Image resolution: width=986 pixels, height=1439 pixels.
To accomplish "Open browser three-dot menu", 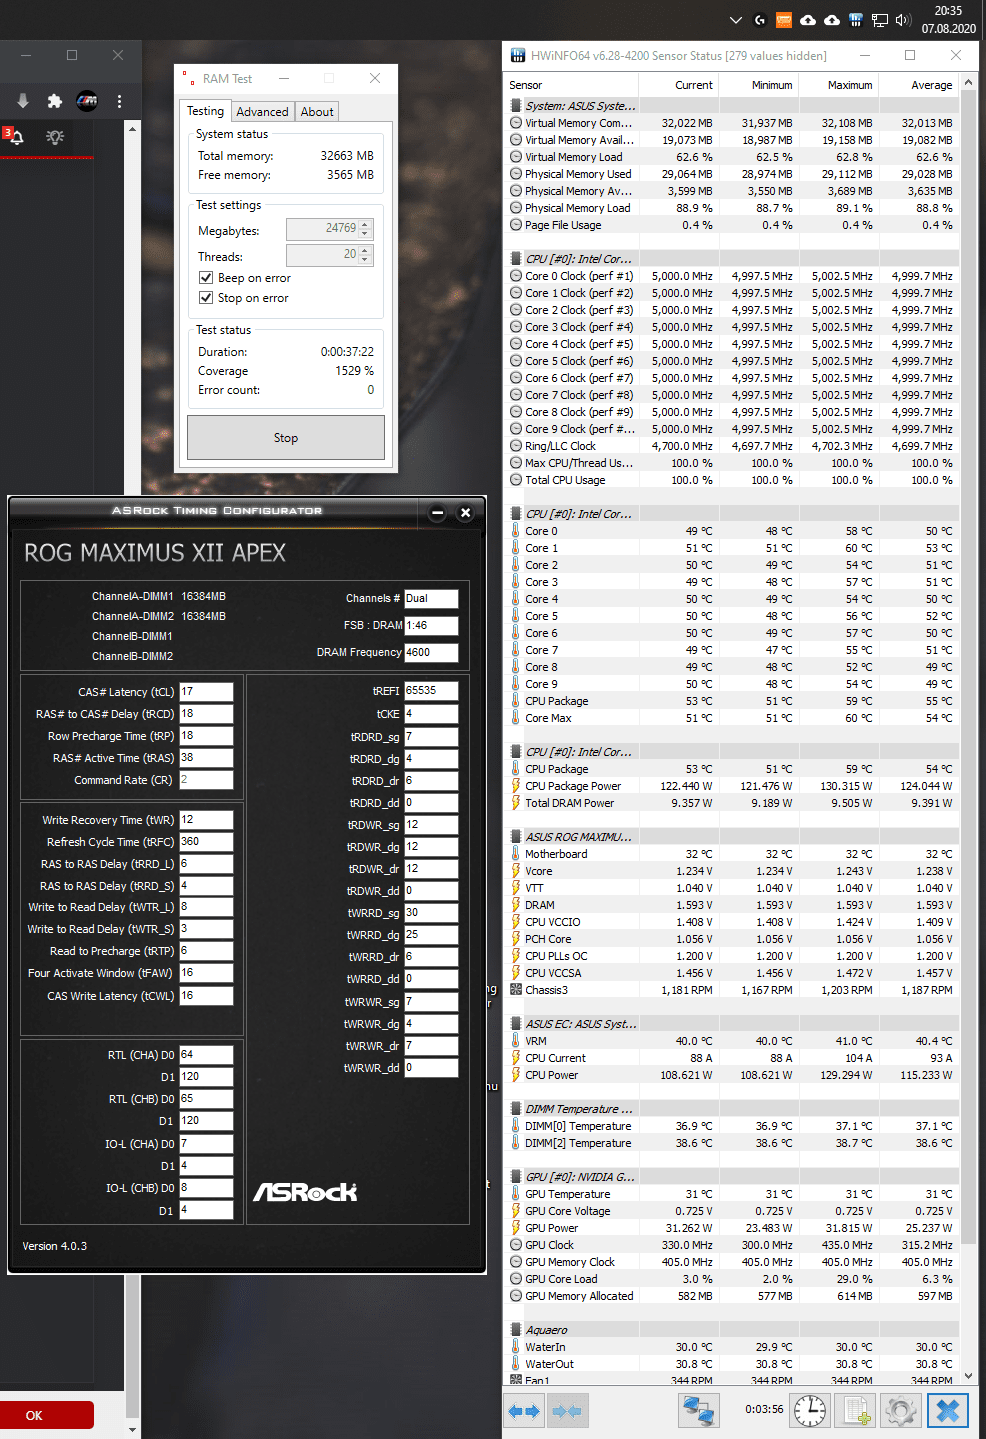I will [x=119, y=101].
